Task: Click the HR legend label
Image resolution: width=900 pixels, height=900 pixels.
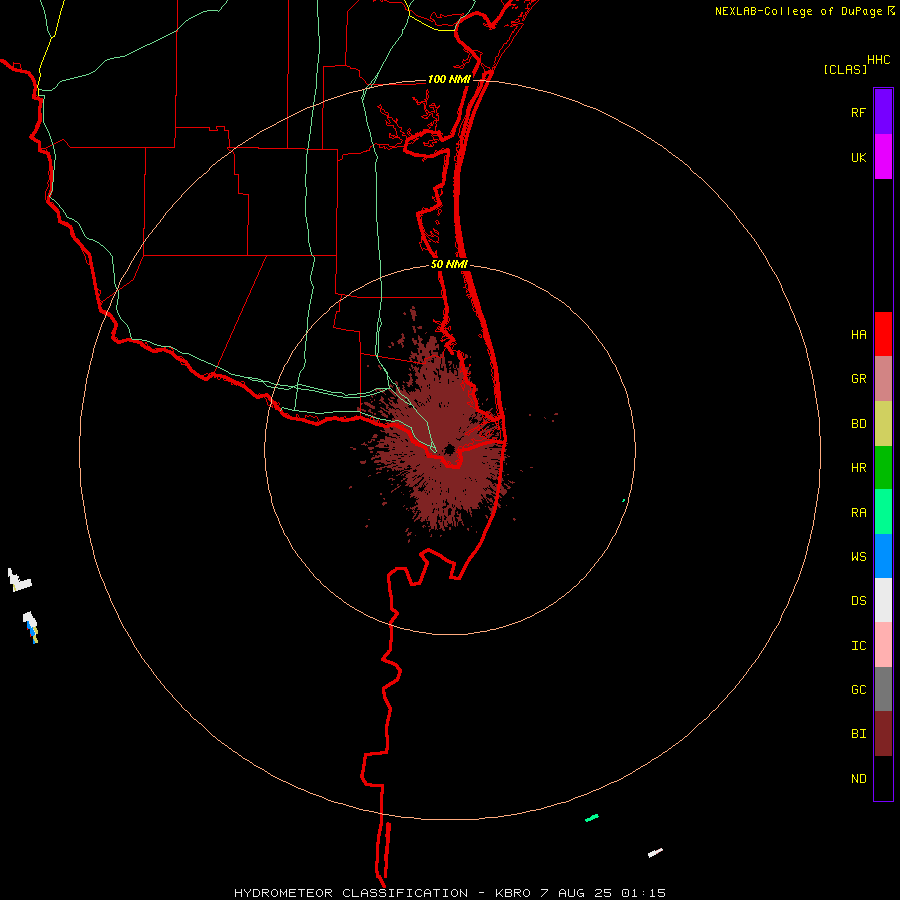Action: click(858, 468)
